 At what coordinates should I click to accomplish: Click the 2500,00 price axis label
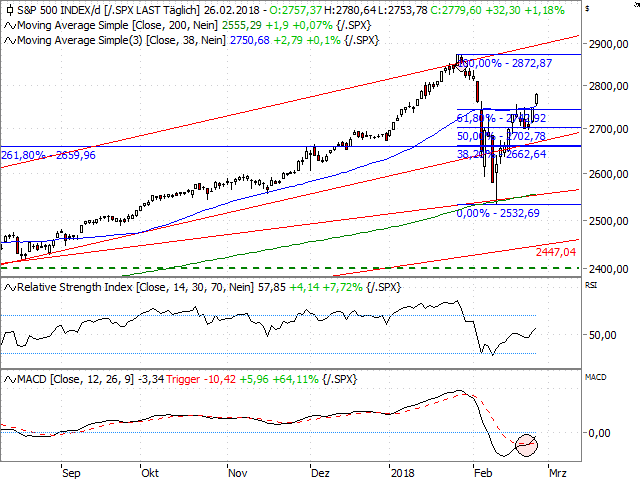point(608,221)
